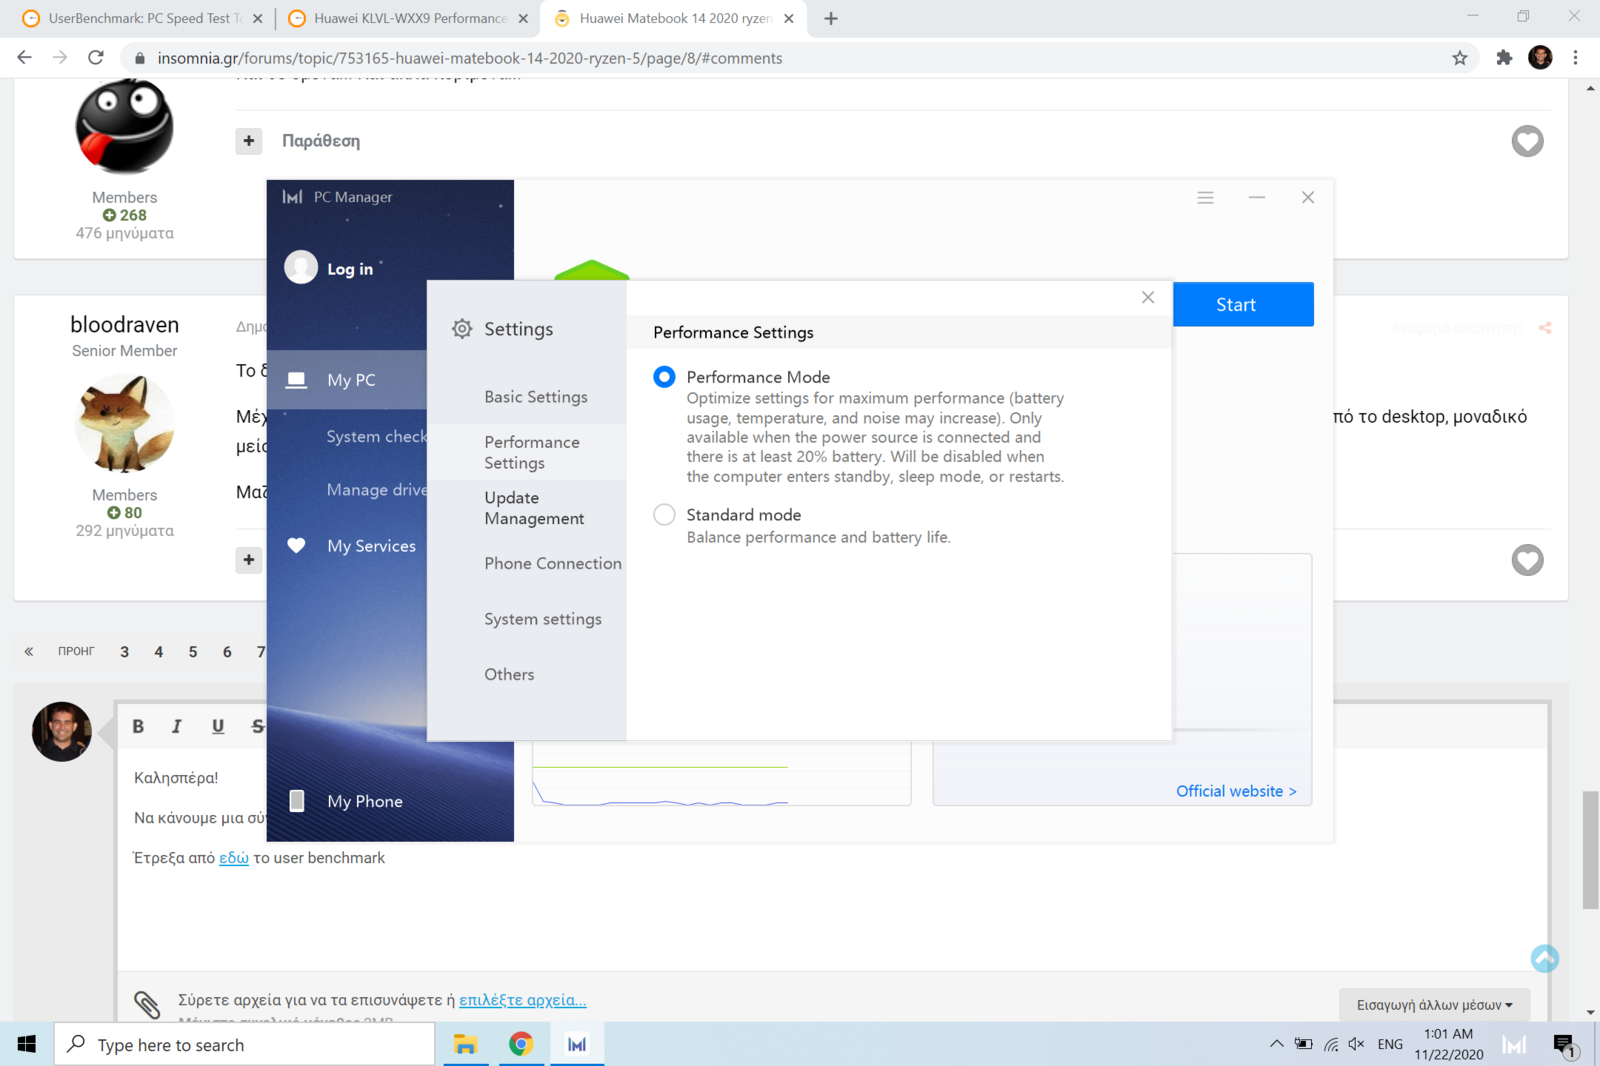
Task: Open Manage drivers in sidebar
Action: (376, 490)
